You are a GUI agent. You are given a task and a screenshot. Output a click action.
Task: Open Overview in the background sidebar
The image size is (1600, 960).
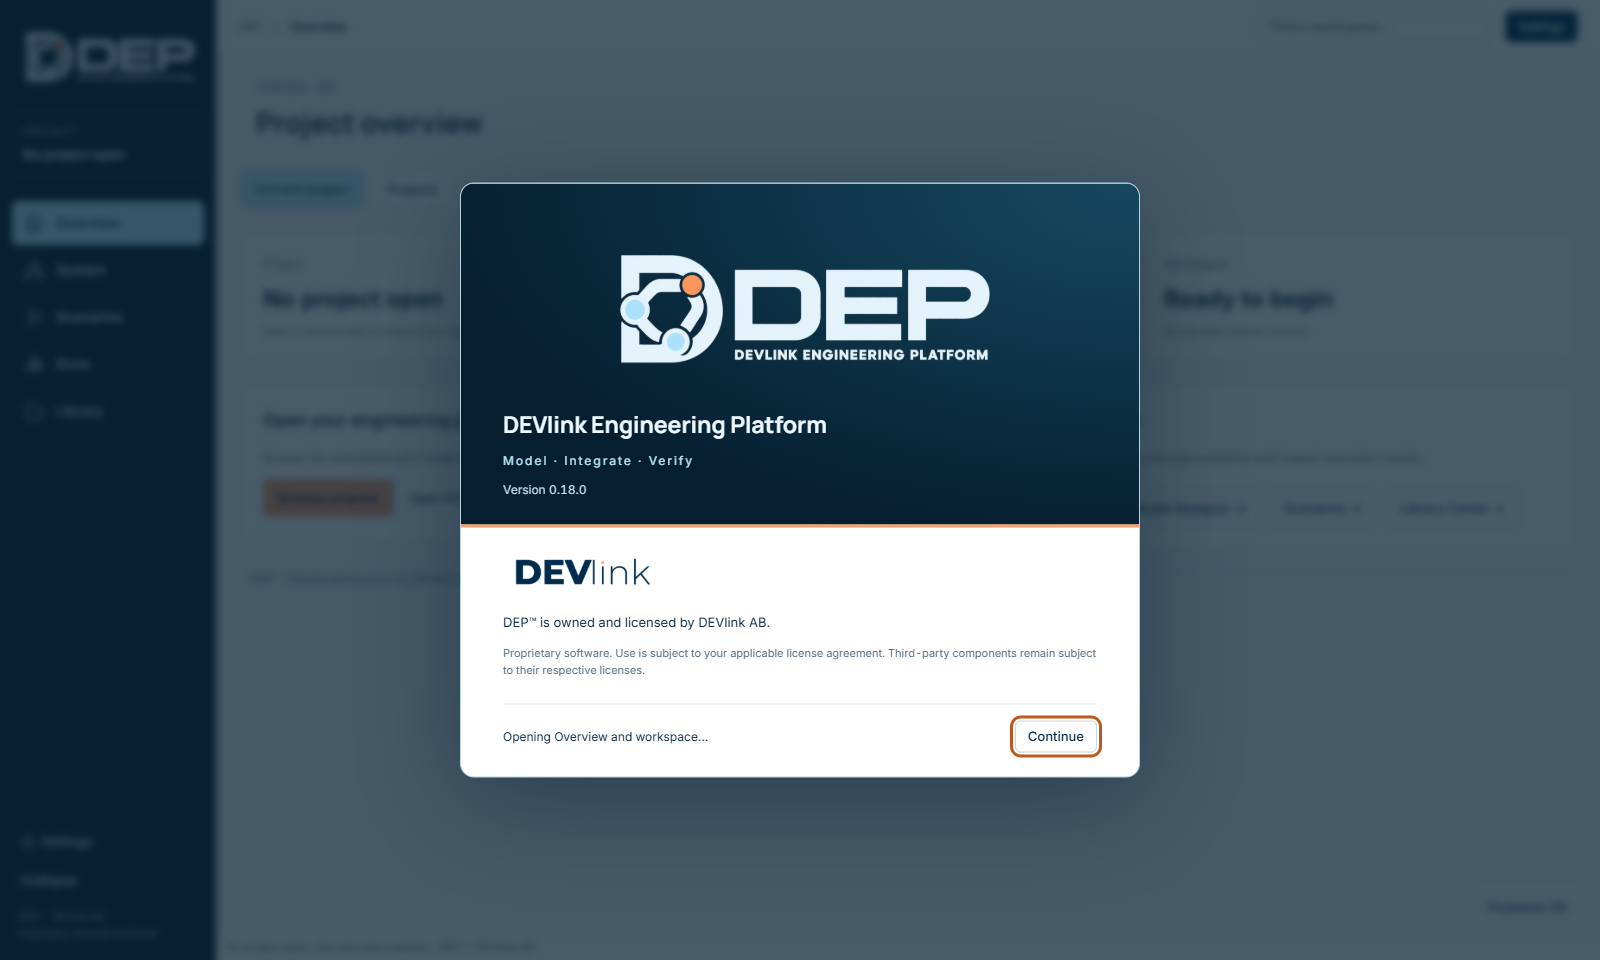pos(108,223)
